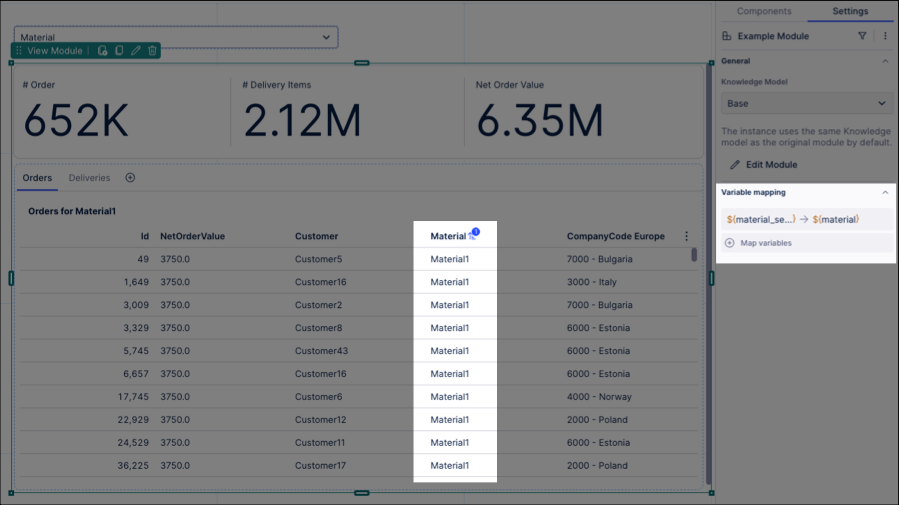Open the three-dot menu beside Example Module
This screenshot has height=505, width=899.
885,36
